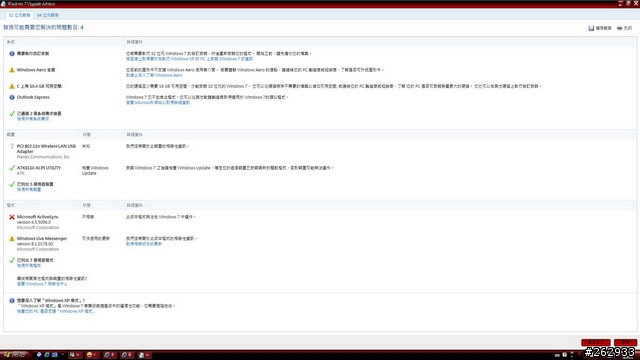Click green checkmark for 5 compatible devices

click(x=12, y=184)
